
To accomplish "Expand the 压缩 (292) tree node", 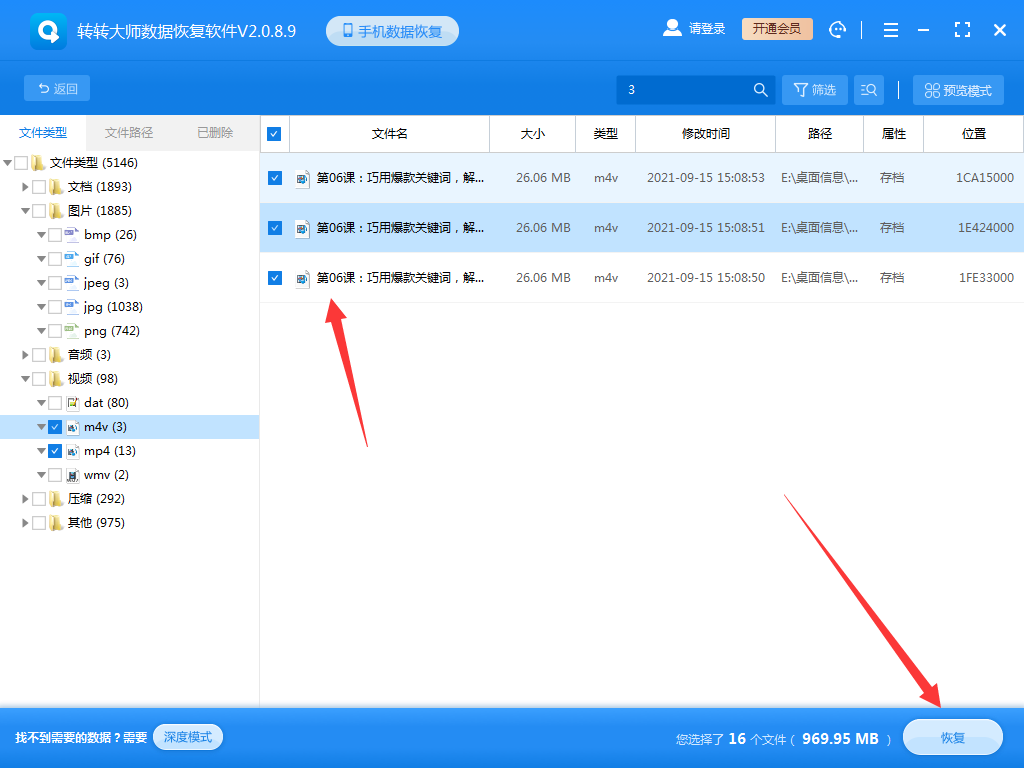I will [x=24, y=498].
